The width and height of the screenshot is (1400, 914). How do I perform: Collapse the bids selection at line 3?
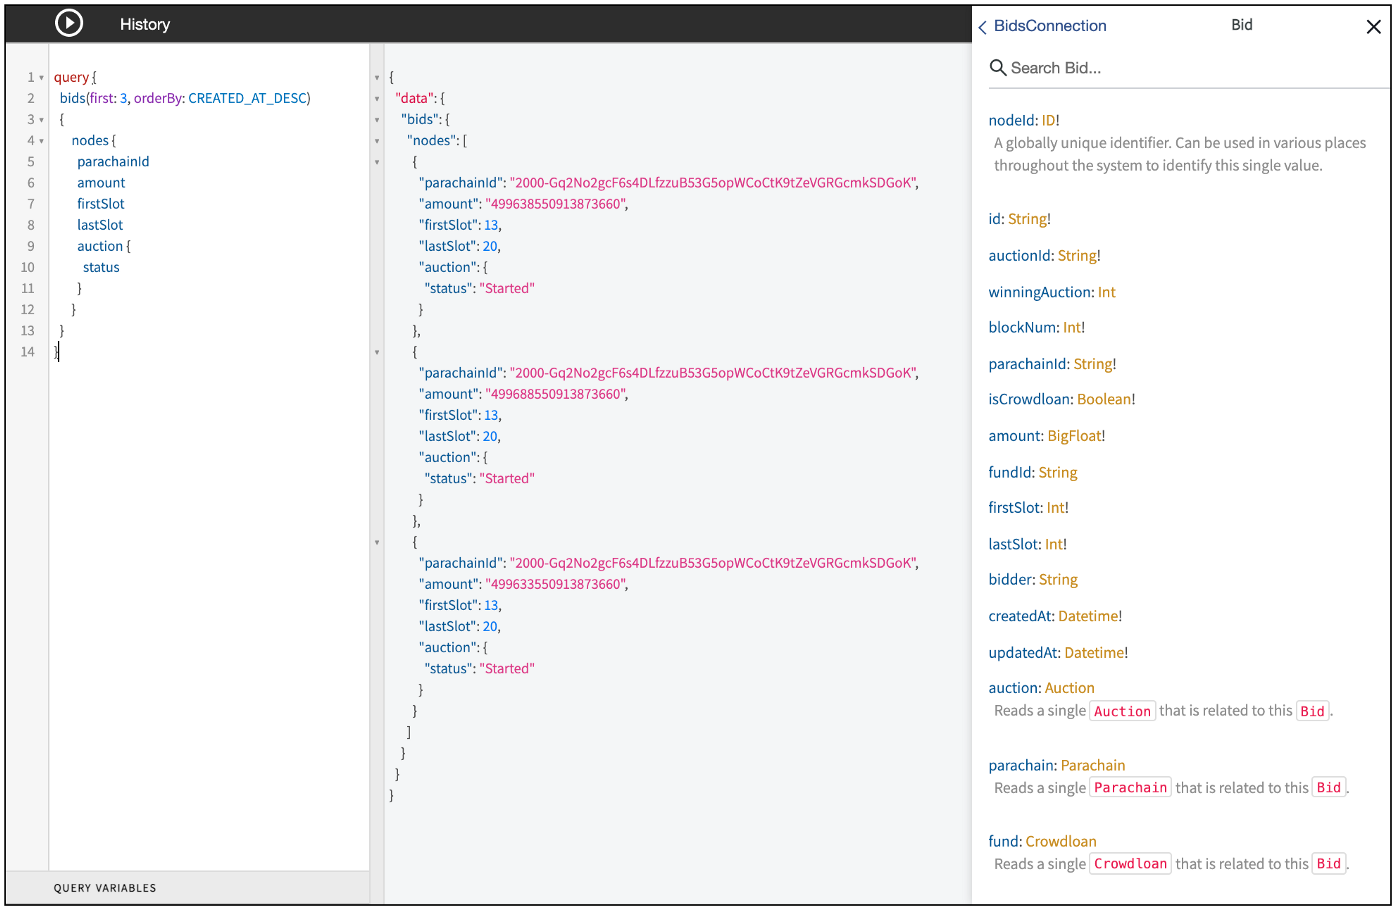tap(41, 120)
